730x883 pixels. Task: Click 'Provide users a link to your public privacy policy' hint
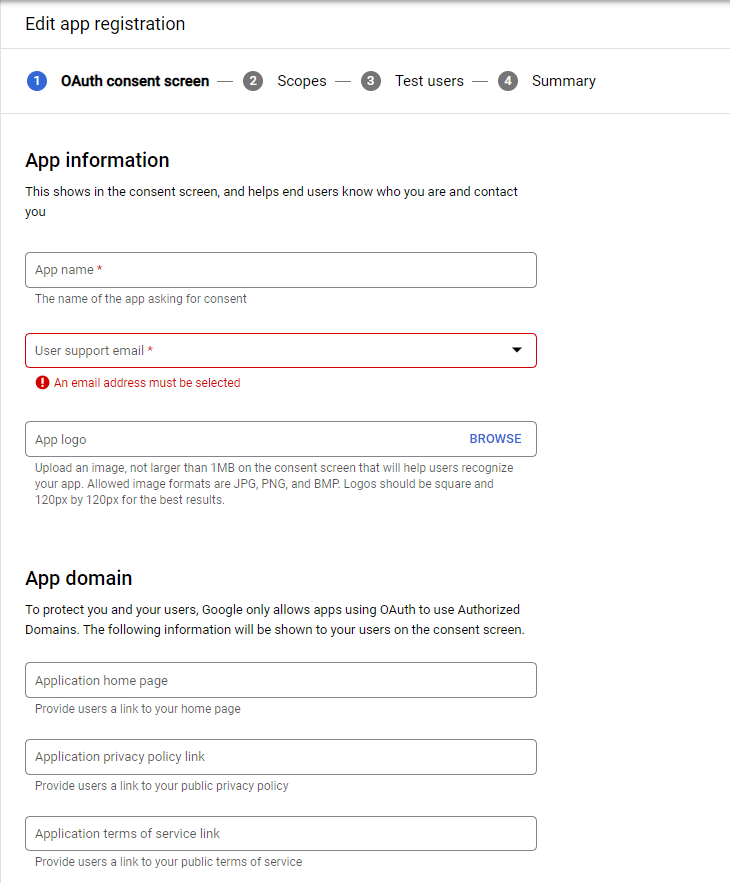162,786
